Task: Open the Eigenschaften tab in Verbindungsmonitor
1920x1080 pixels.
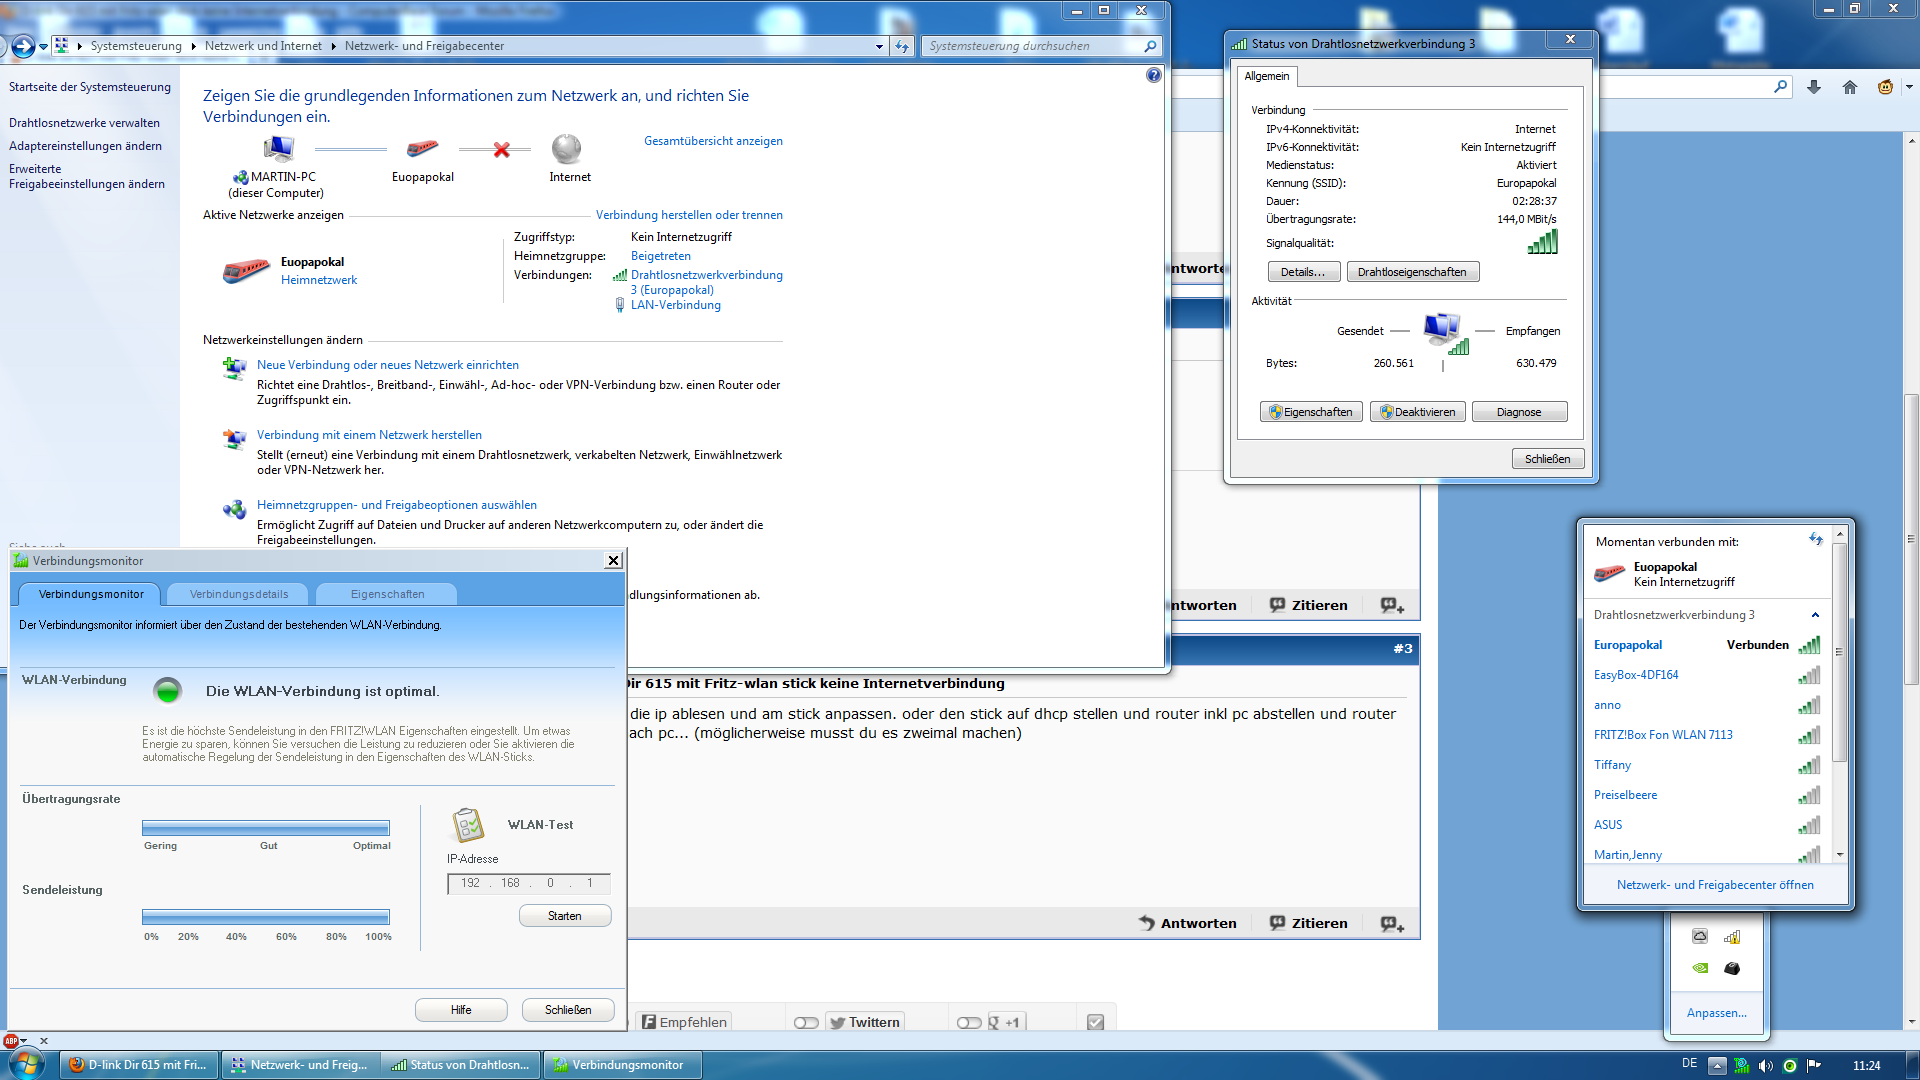Action: coord(387,594)
